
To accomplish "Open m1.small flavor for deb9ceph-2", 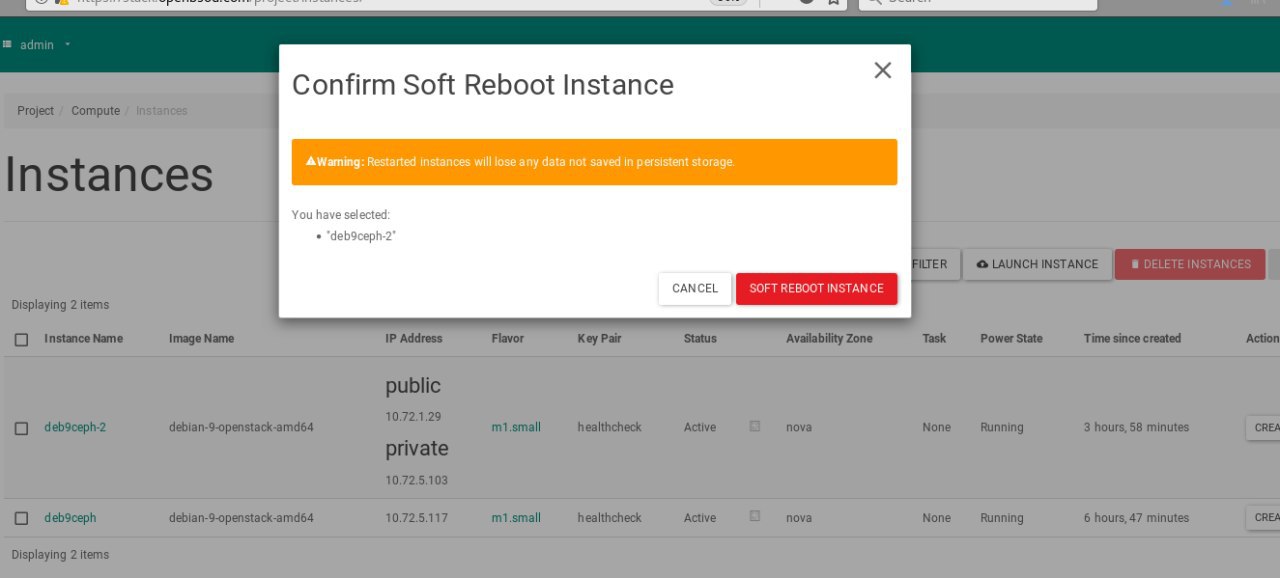I will point(516,427).
